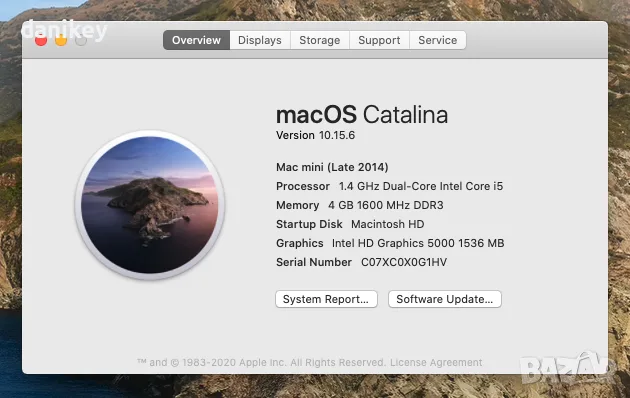This screenshot has height=398, width=630.
Task: Minimize window with the yellow button
Action: tap(61, 40)
